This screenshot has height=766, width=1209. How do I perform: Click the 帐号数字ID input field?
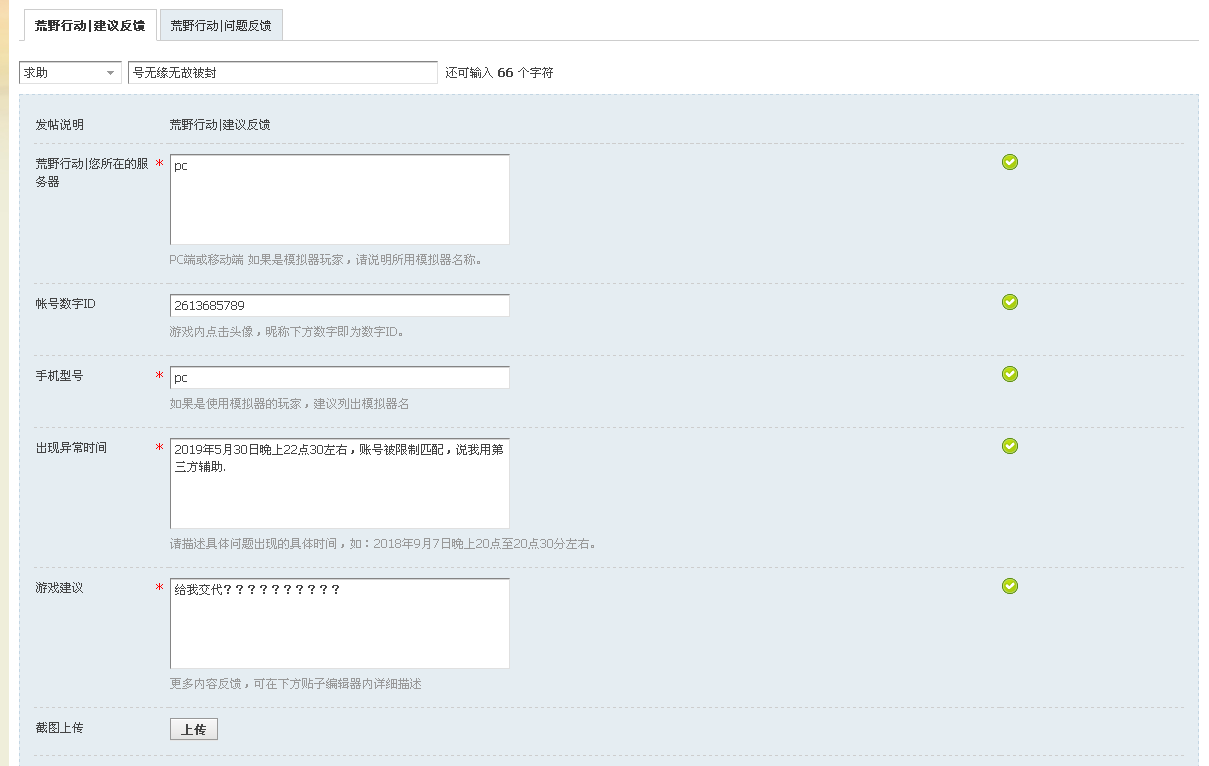tap(340, 305)
